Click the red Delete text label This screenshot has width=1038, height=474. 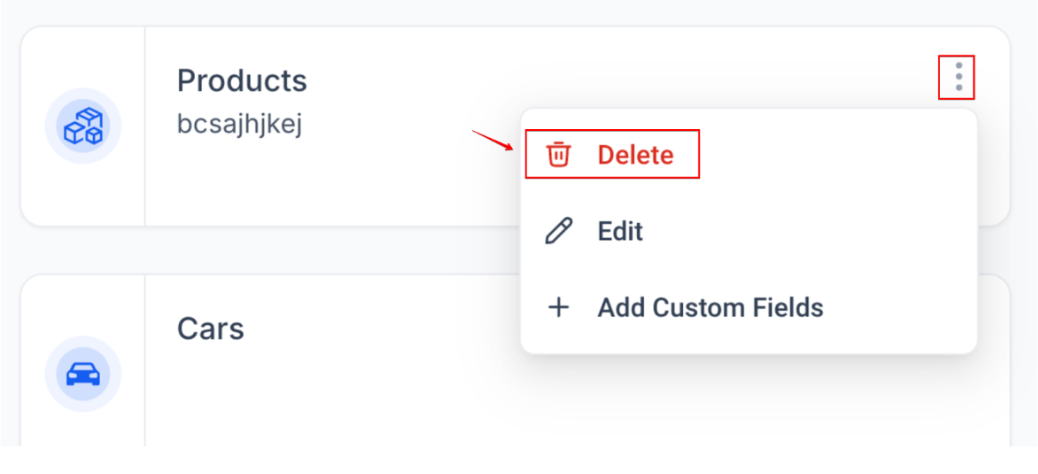(636, 155)
